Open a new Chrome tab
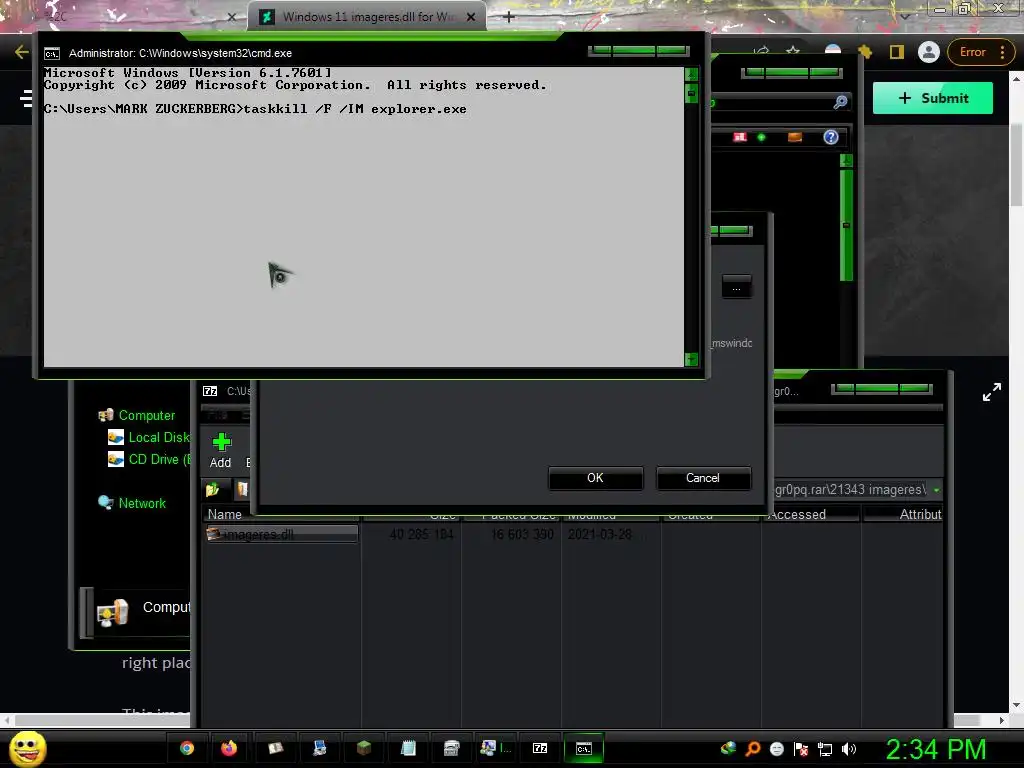 (x=509, y=17)
